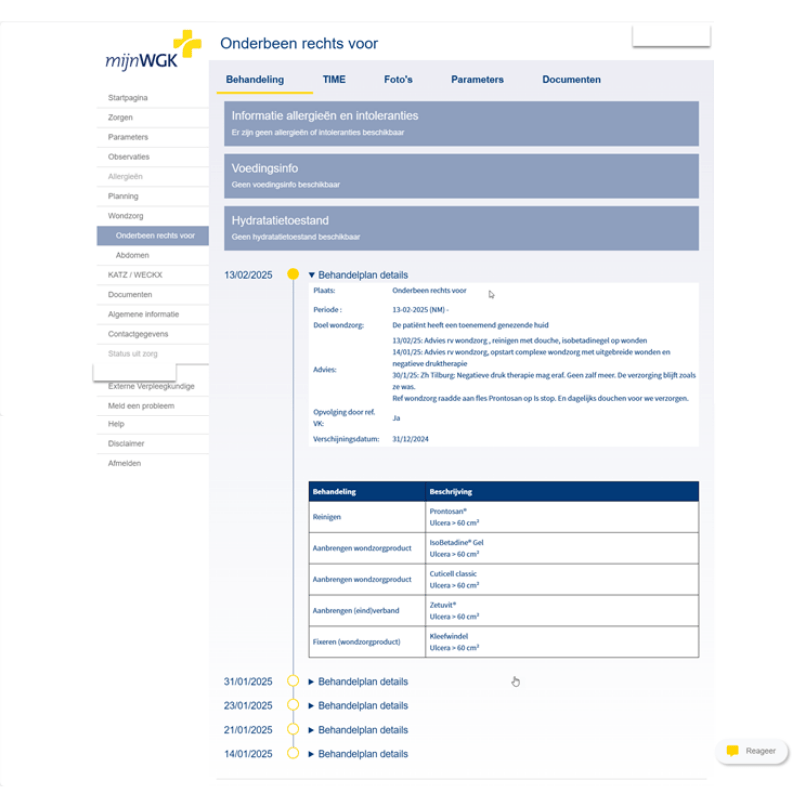Screen dimensions: 800x800
Task: Open Allergieën in the sidebar
Action: tap(153, 177)
